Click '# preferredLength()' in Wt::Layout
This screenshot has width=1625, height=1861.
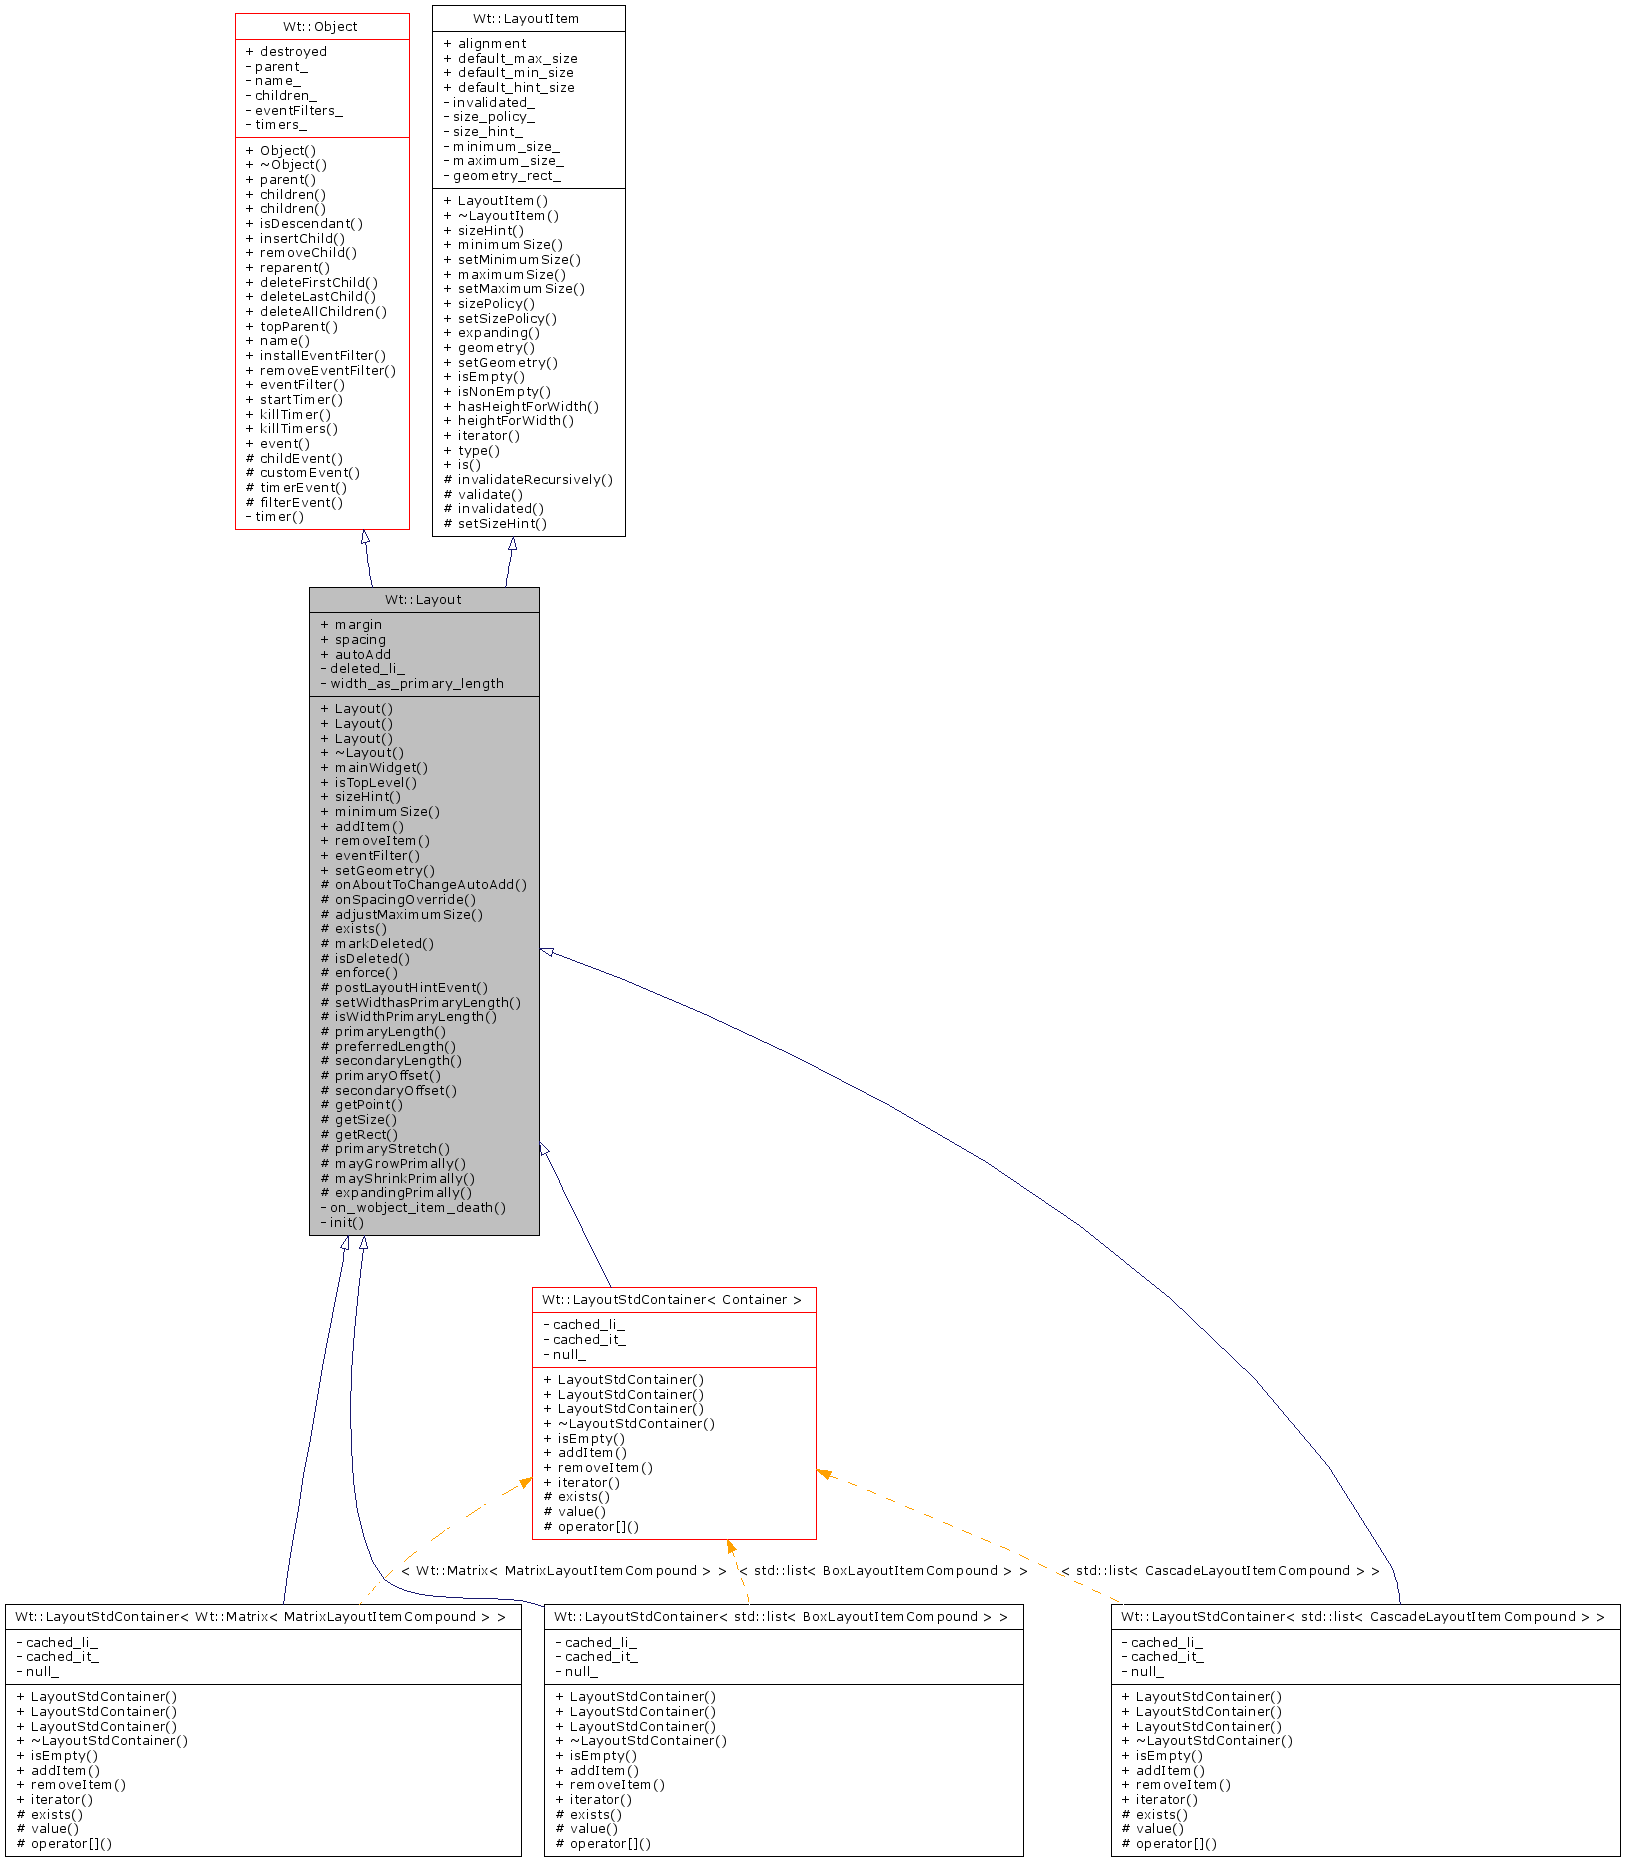click(388, 1047)
